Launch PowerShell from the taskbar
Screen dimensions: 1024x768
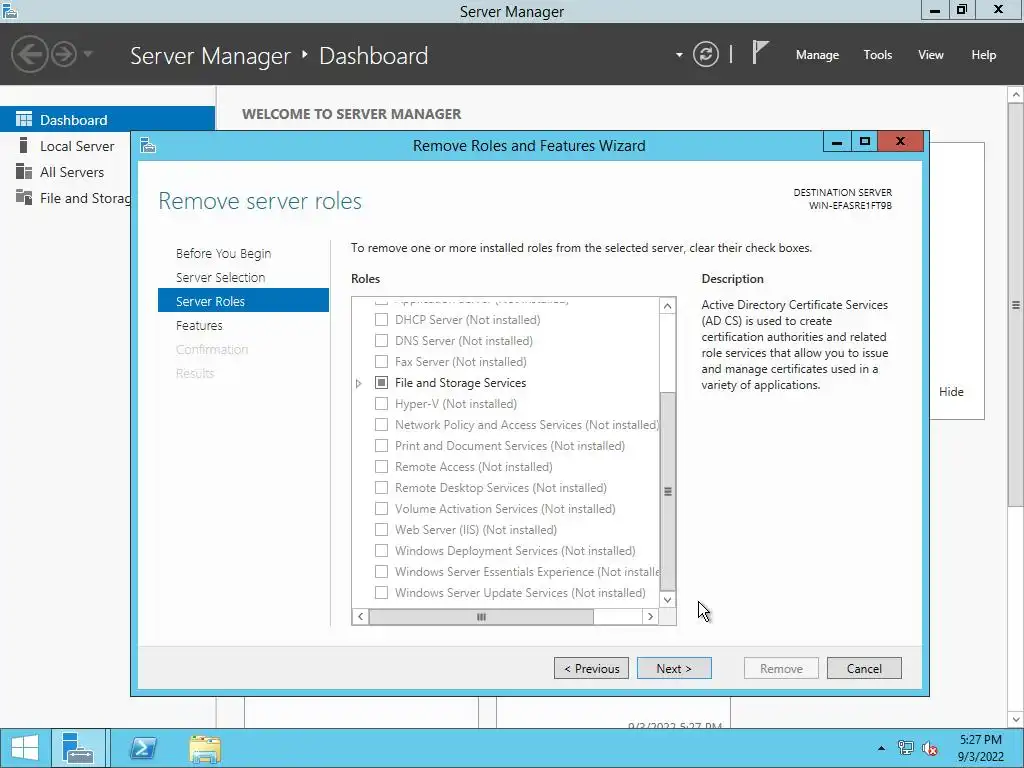[x=142, y=748]
